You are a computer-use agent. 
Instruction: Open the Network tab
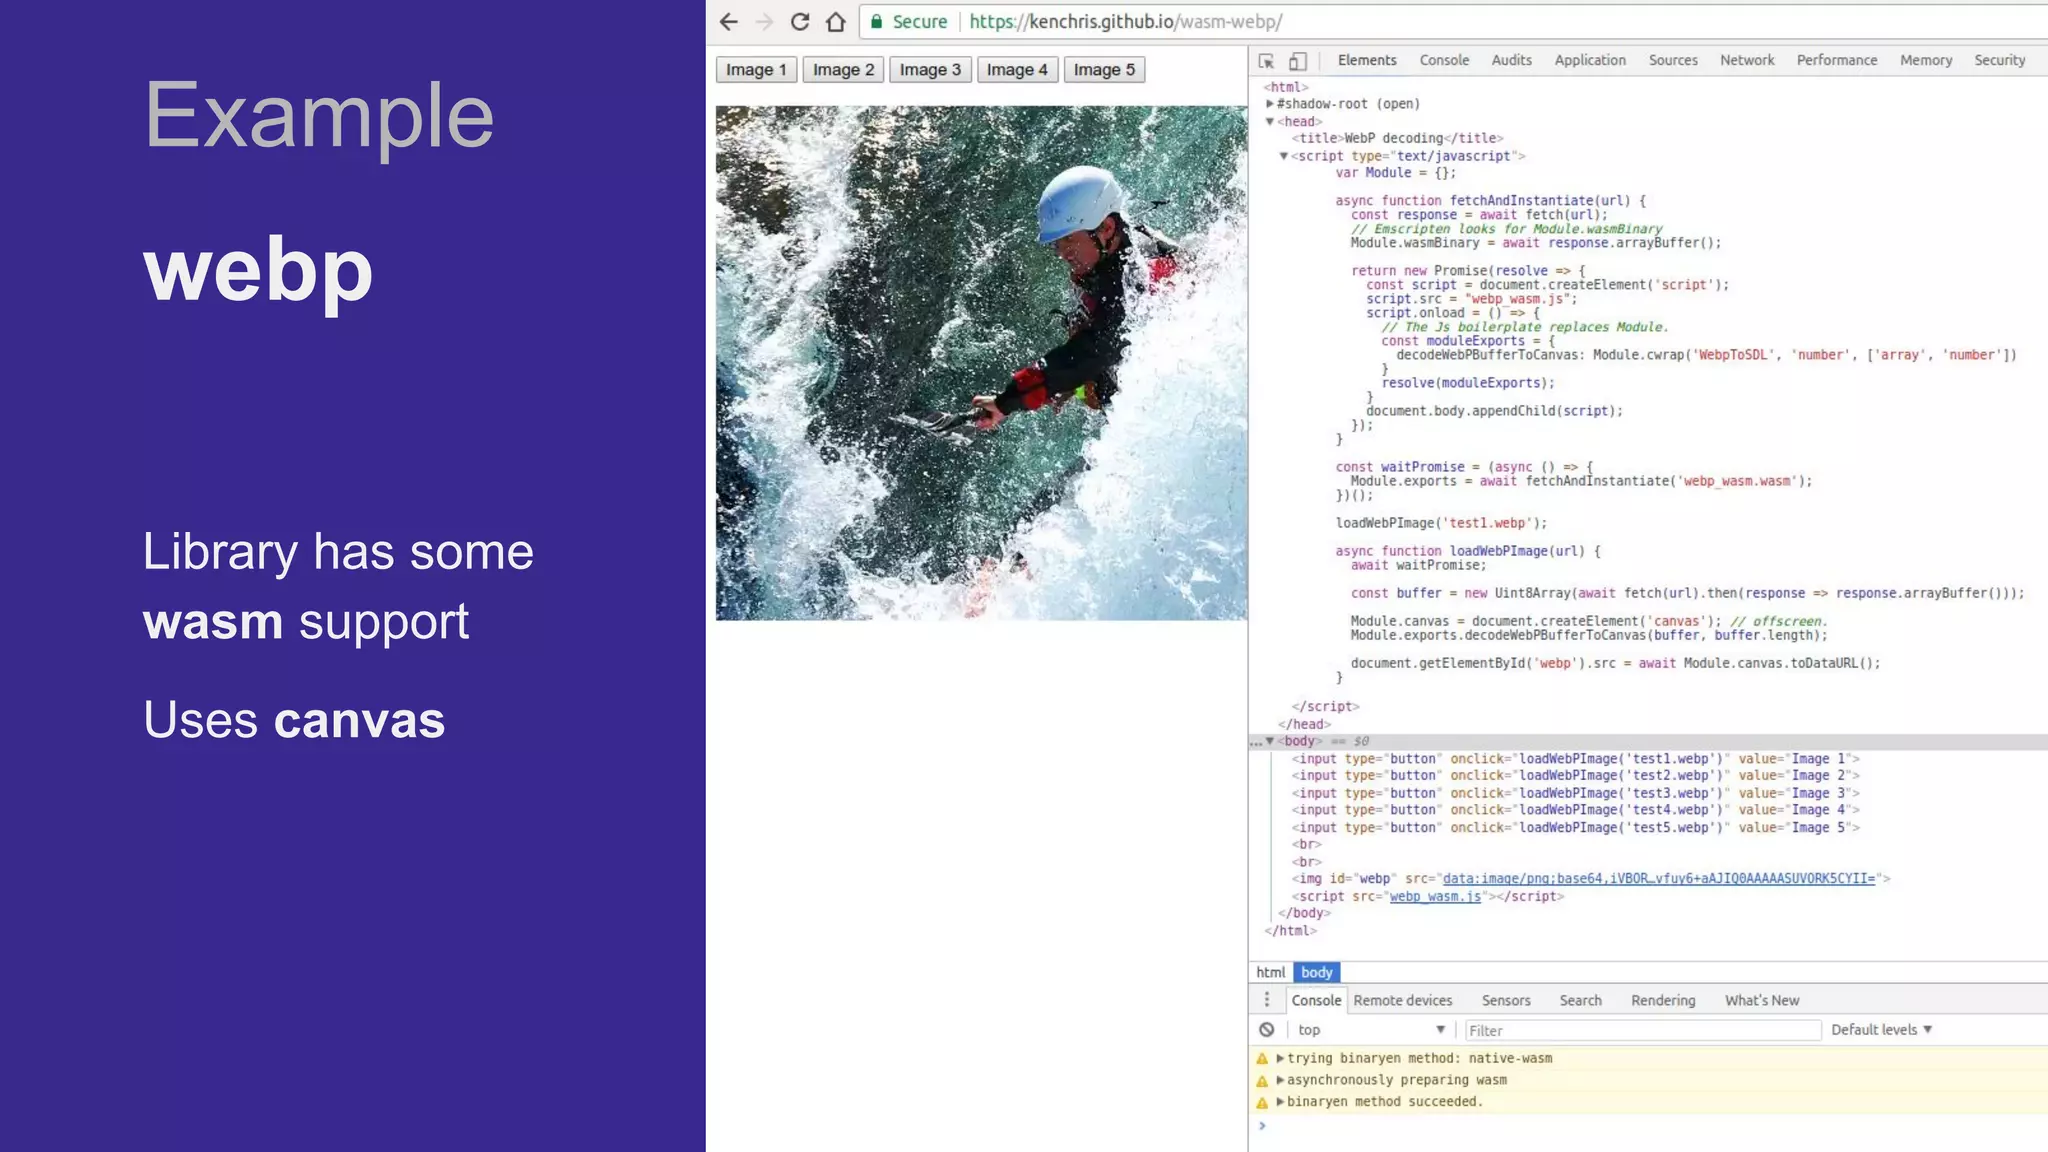click(1747, 61)
